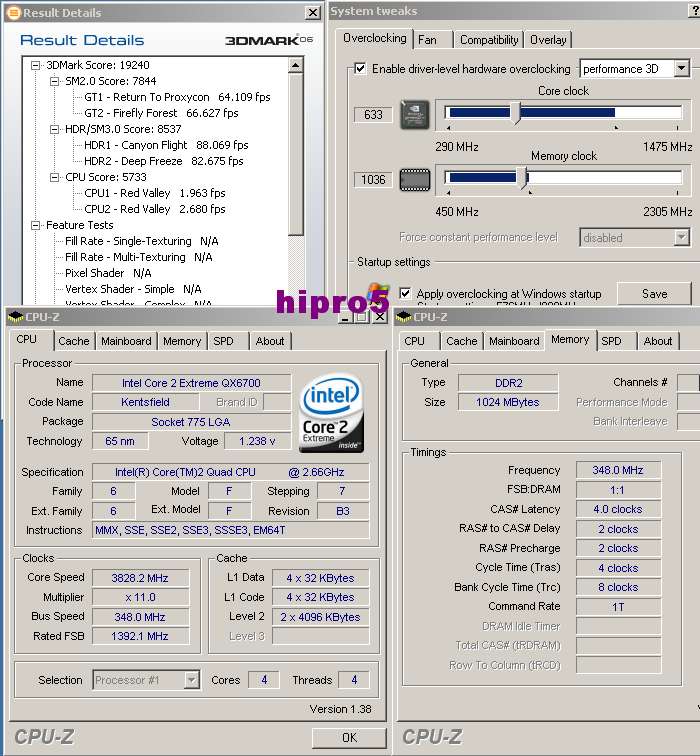Screen dimensions: 700x756
Task: Click the left CPU-Z window title icon
Action: [16, 317]
